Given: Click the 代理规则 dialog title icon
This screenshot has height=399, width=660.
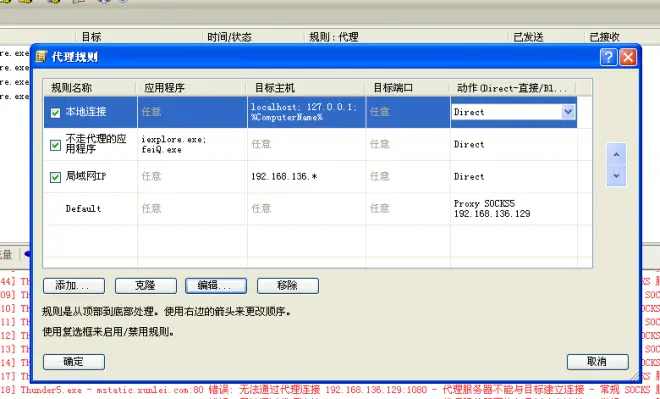Looking at the screenshot, I should coord(41,56).
